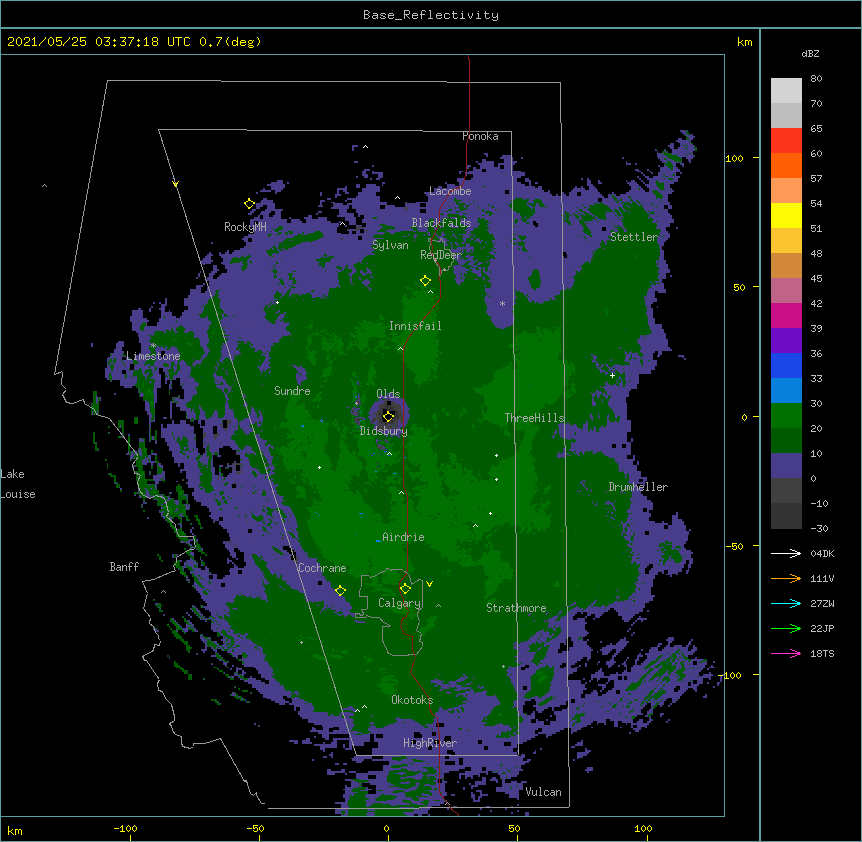Click the blue 36 dBZ color swatch
Screen dimensions: 862x842
[x=786, y=365]
